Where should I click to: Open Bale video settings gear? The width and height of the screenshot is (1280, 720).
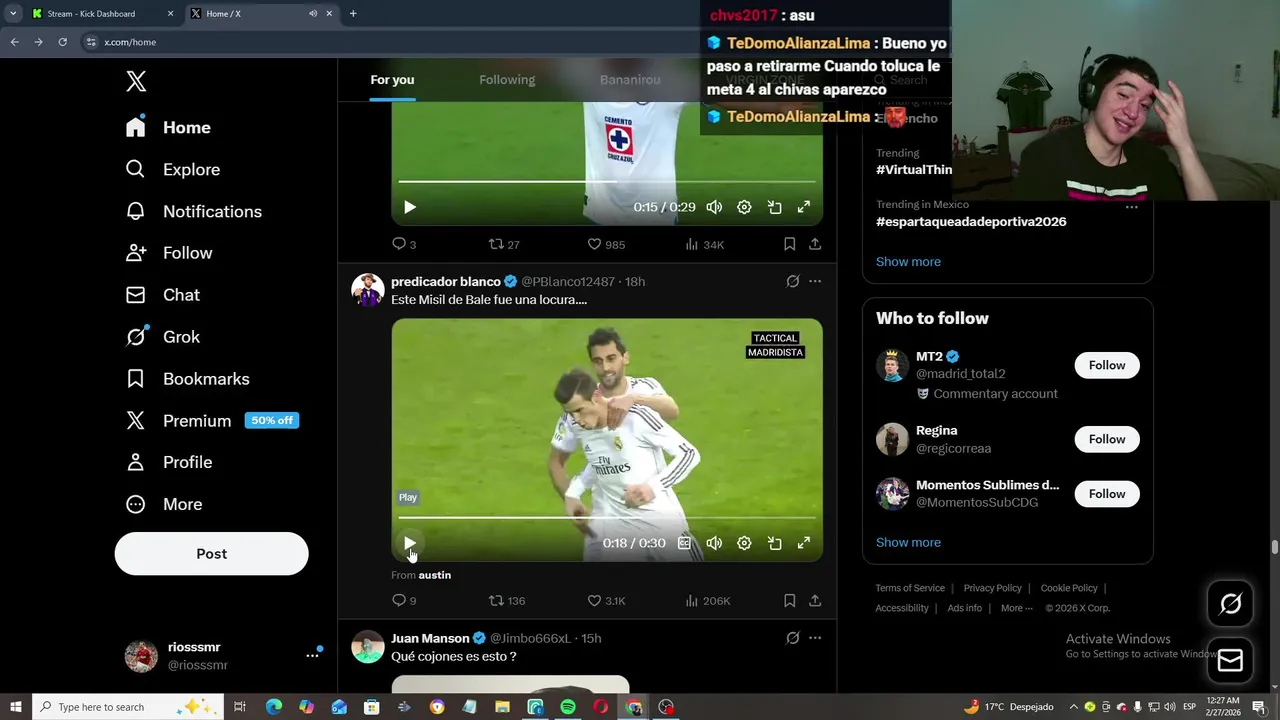coord(744,543)
